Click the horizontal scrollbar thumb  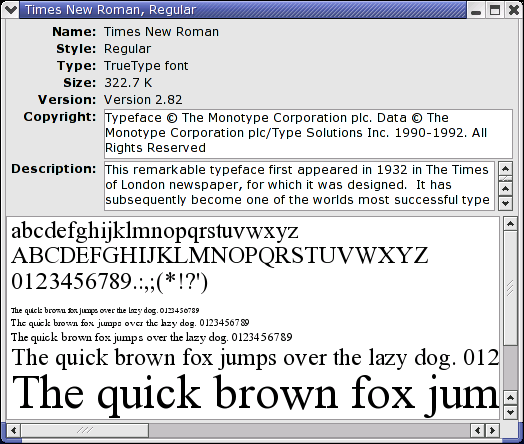(85, 430)
